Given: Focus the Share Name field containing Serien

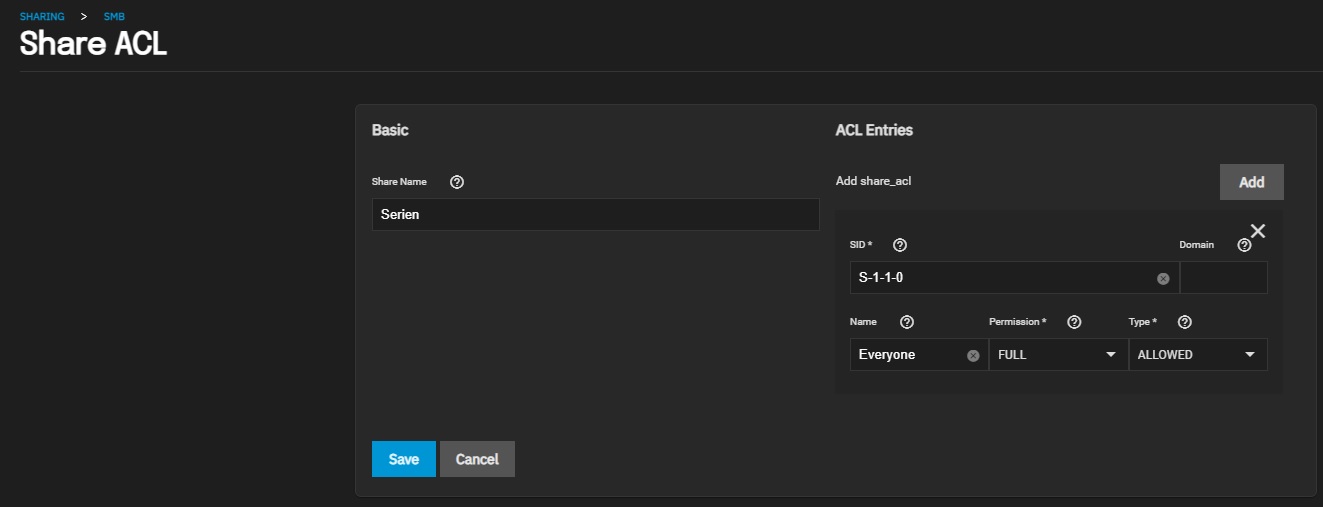Looking at the screenshot, I should coord(595,214).
